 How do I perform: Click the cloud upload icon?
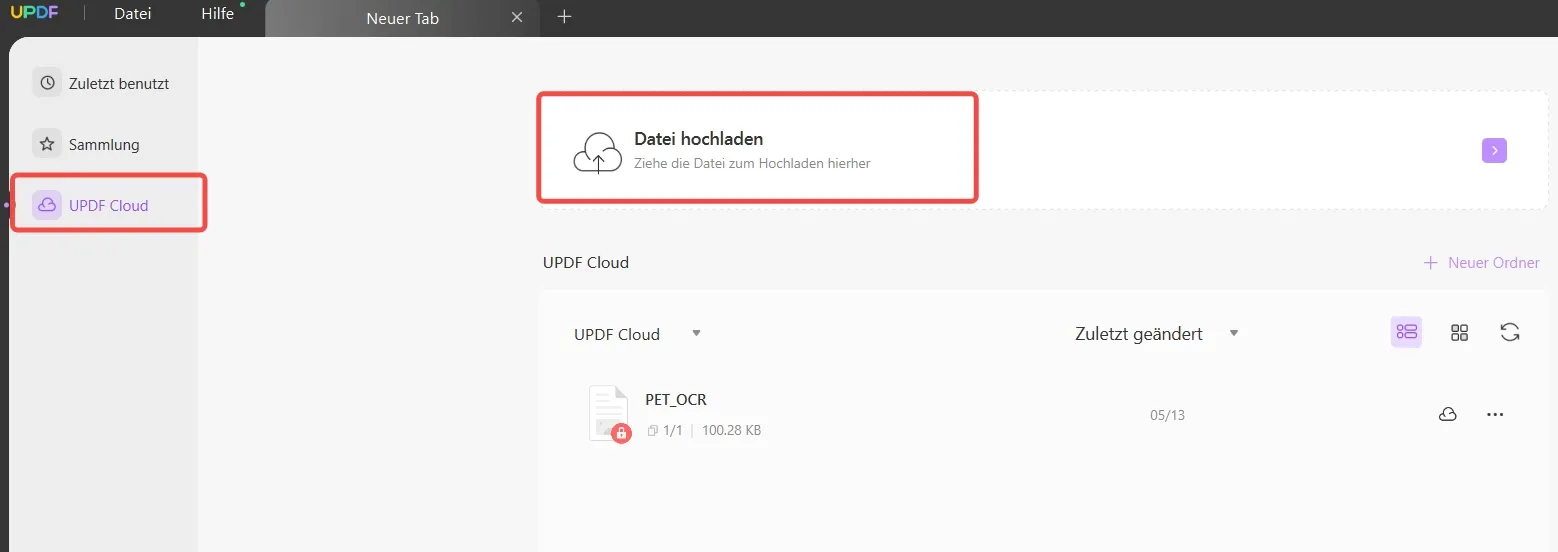pos(598,152)
